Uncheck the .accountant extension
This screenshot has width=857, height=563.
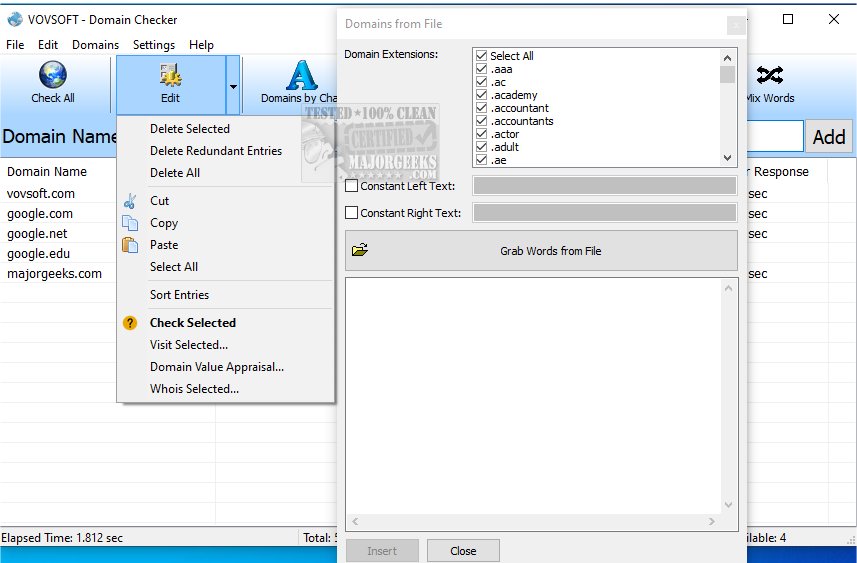point(482,108)
